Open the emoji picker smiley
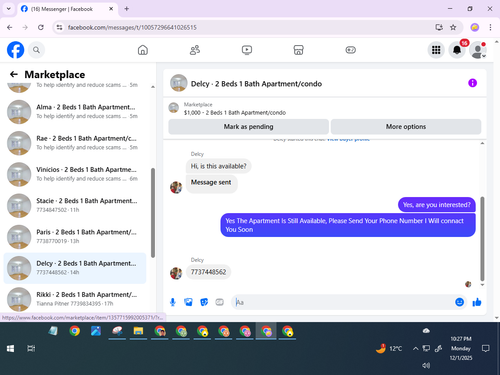 [x=459, y=302]
